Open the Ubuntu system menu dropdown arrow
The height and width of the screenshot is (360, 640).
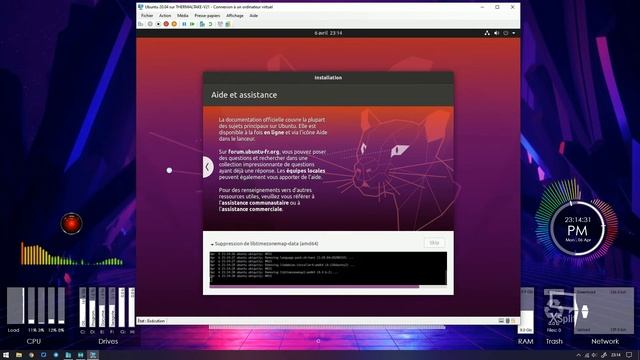pos(513,33)
